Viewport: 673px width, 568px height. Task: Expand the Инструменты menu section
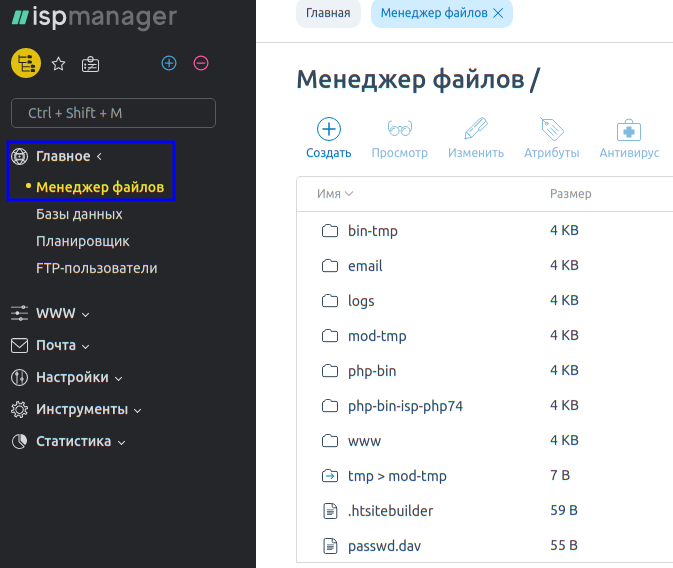(88, 410)
